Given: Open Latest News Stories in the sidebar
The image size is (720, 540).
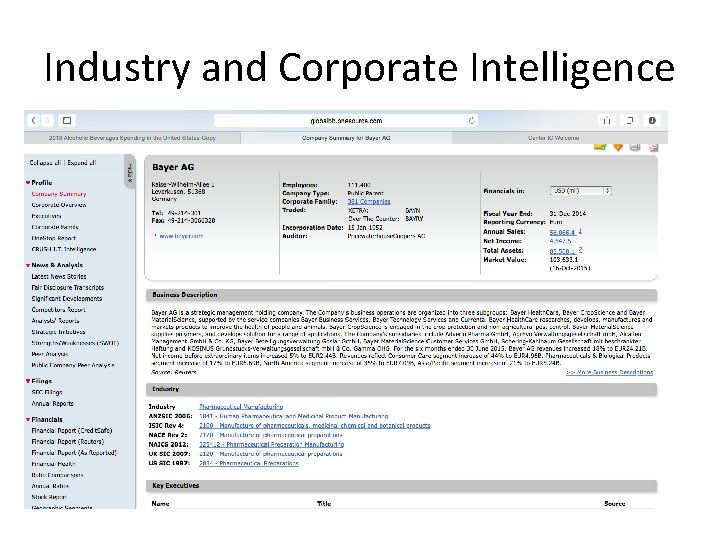Looking at the screenshot, I should 59,276.
